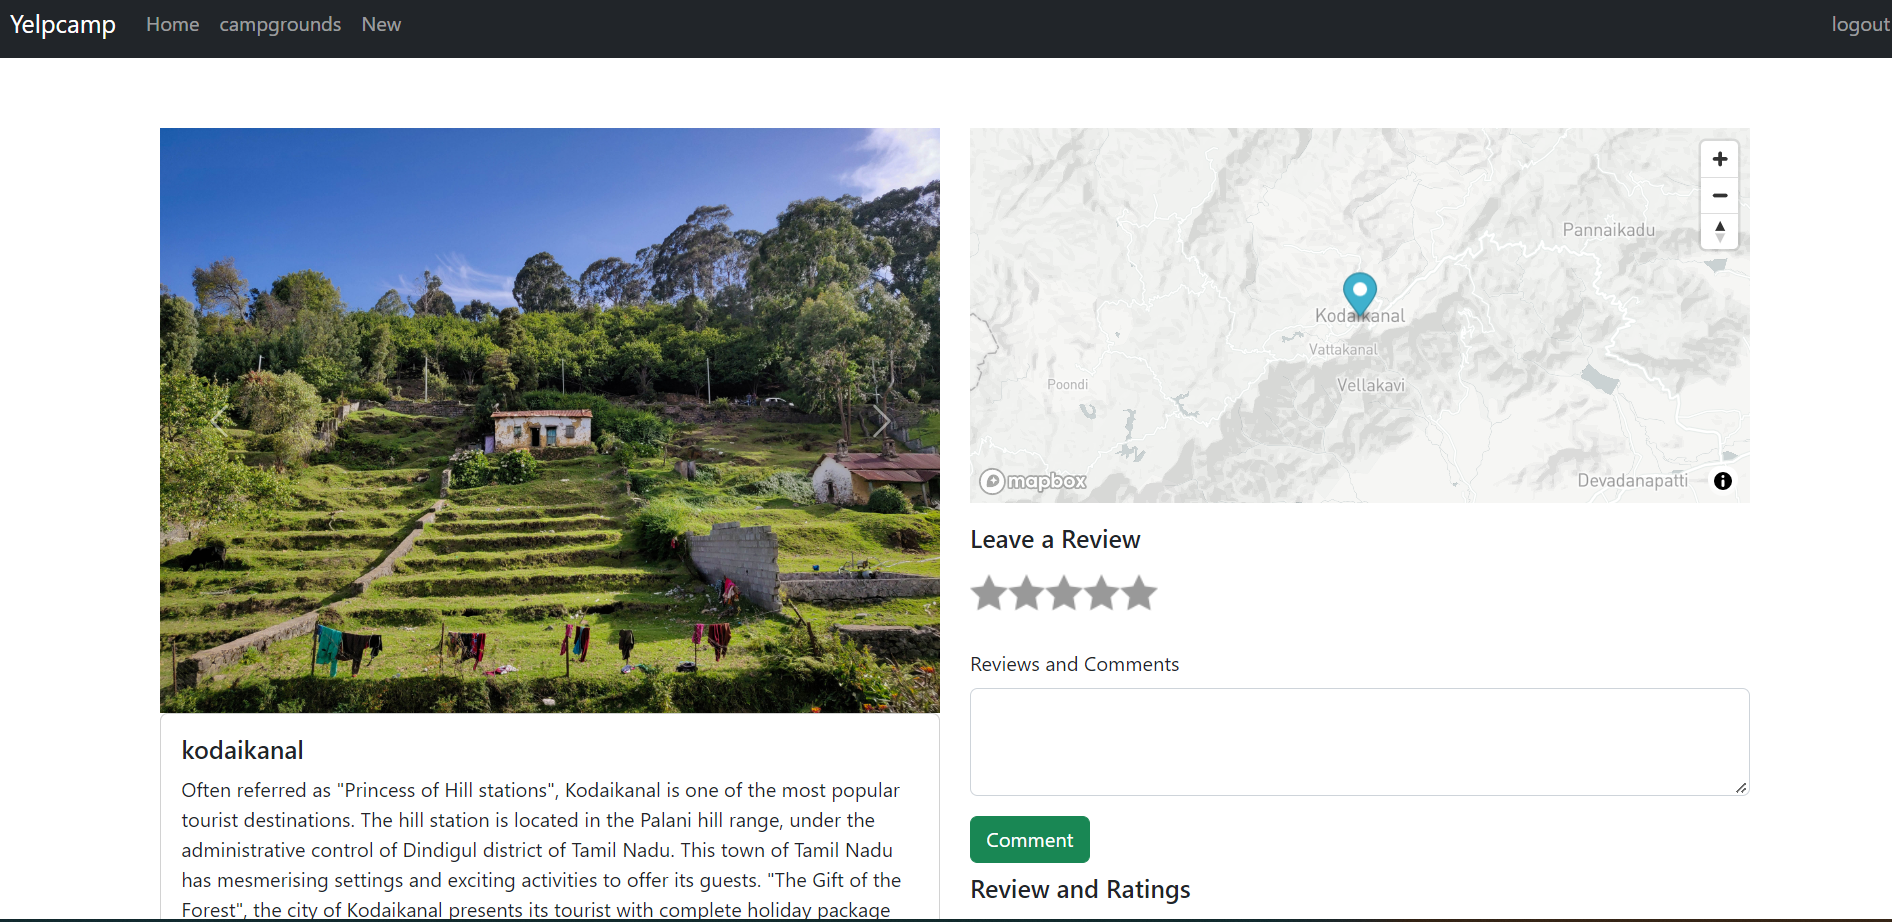Advance carousel with the next arrow
The height and width of the screenshot is (922, 1892).
click(x=881, y=420)
